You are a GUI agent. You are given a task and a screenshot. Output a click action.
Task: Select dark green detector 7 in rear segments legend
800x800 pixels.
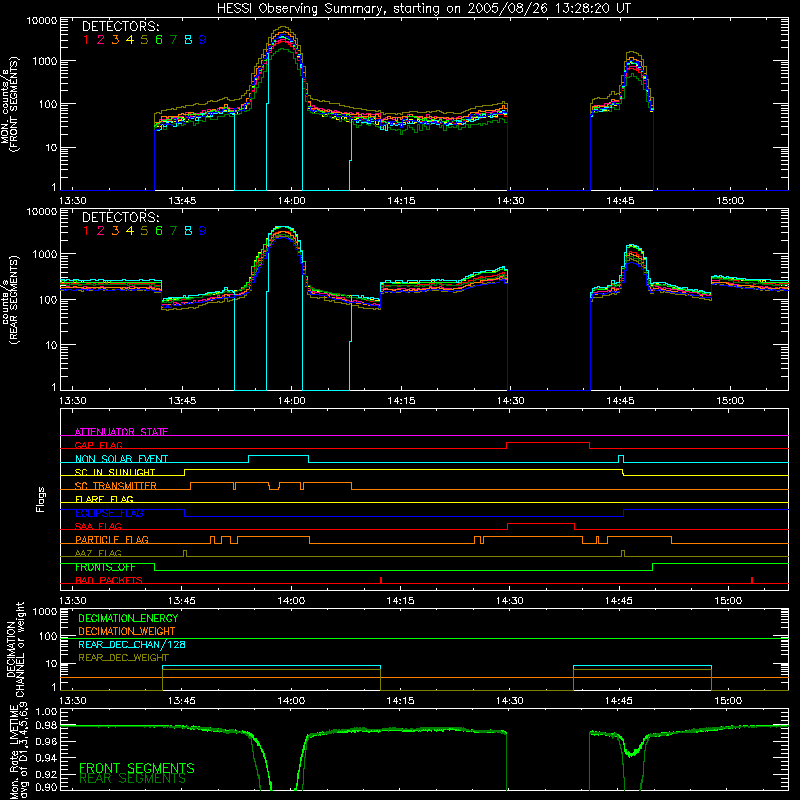(173, 231)
